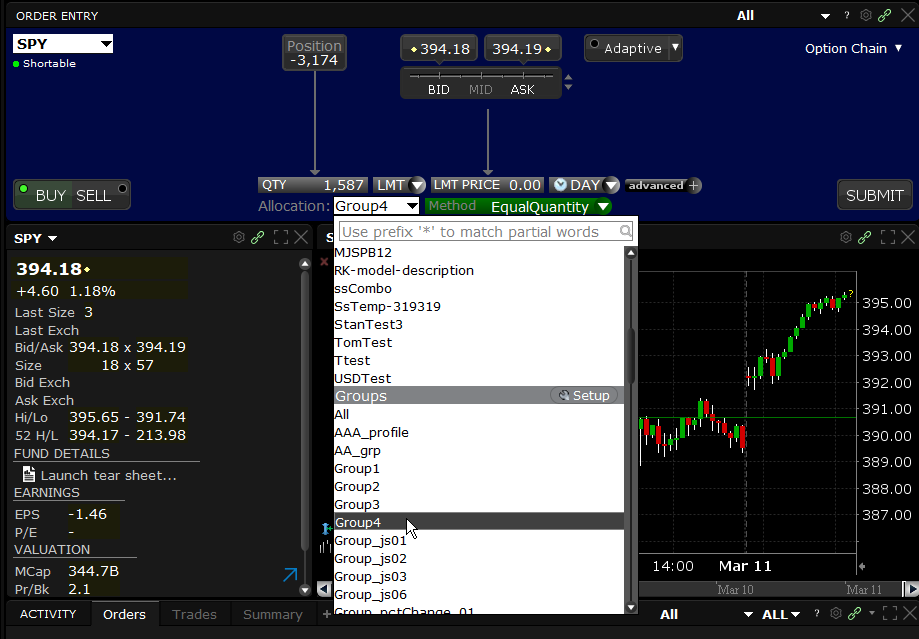Open Order Entry settings gear icon
The image size is (919, 639).
866,16
